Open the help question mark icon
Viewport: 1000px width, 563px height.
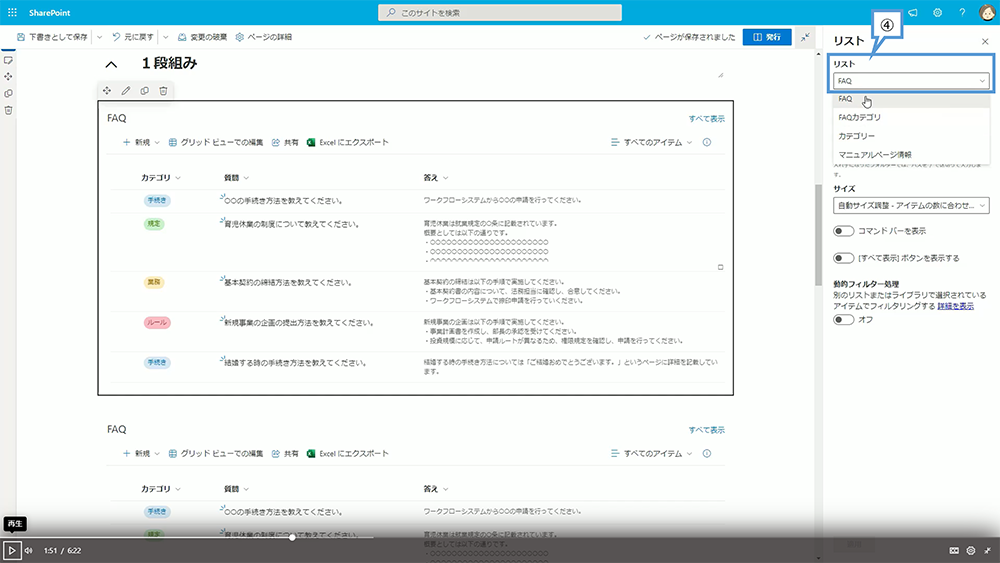[x=962, y=12]
